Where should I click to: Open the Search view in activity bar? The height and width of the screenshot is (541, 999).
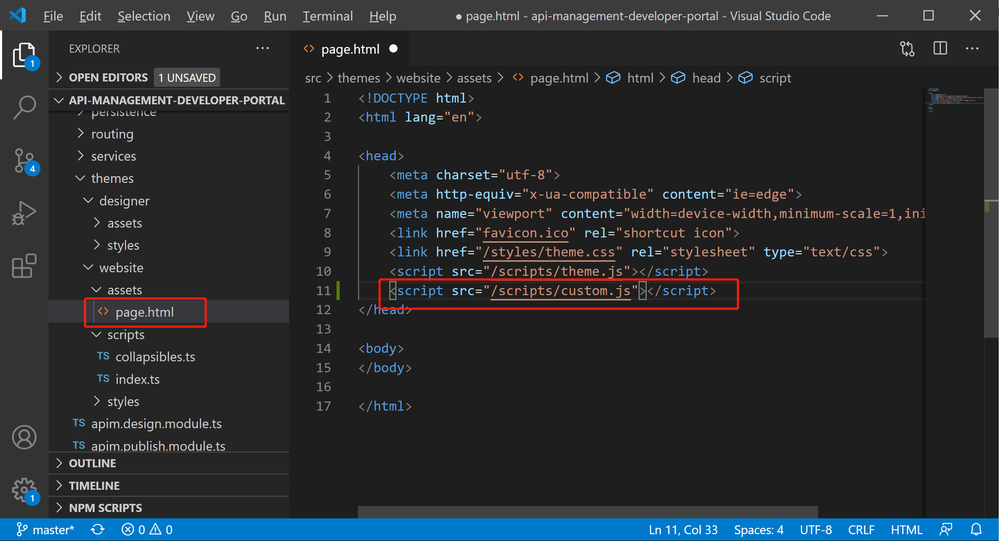(24, 107)
